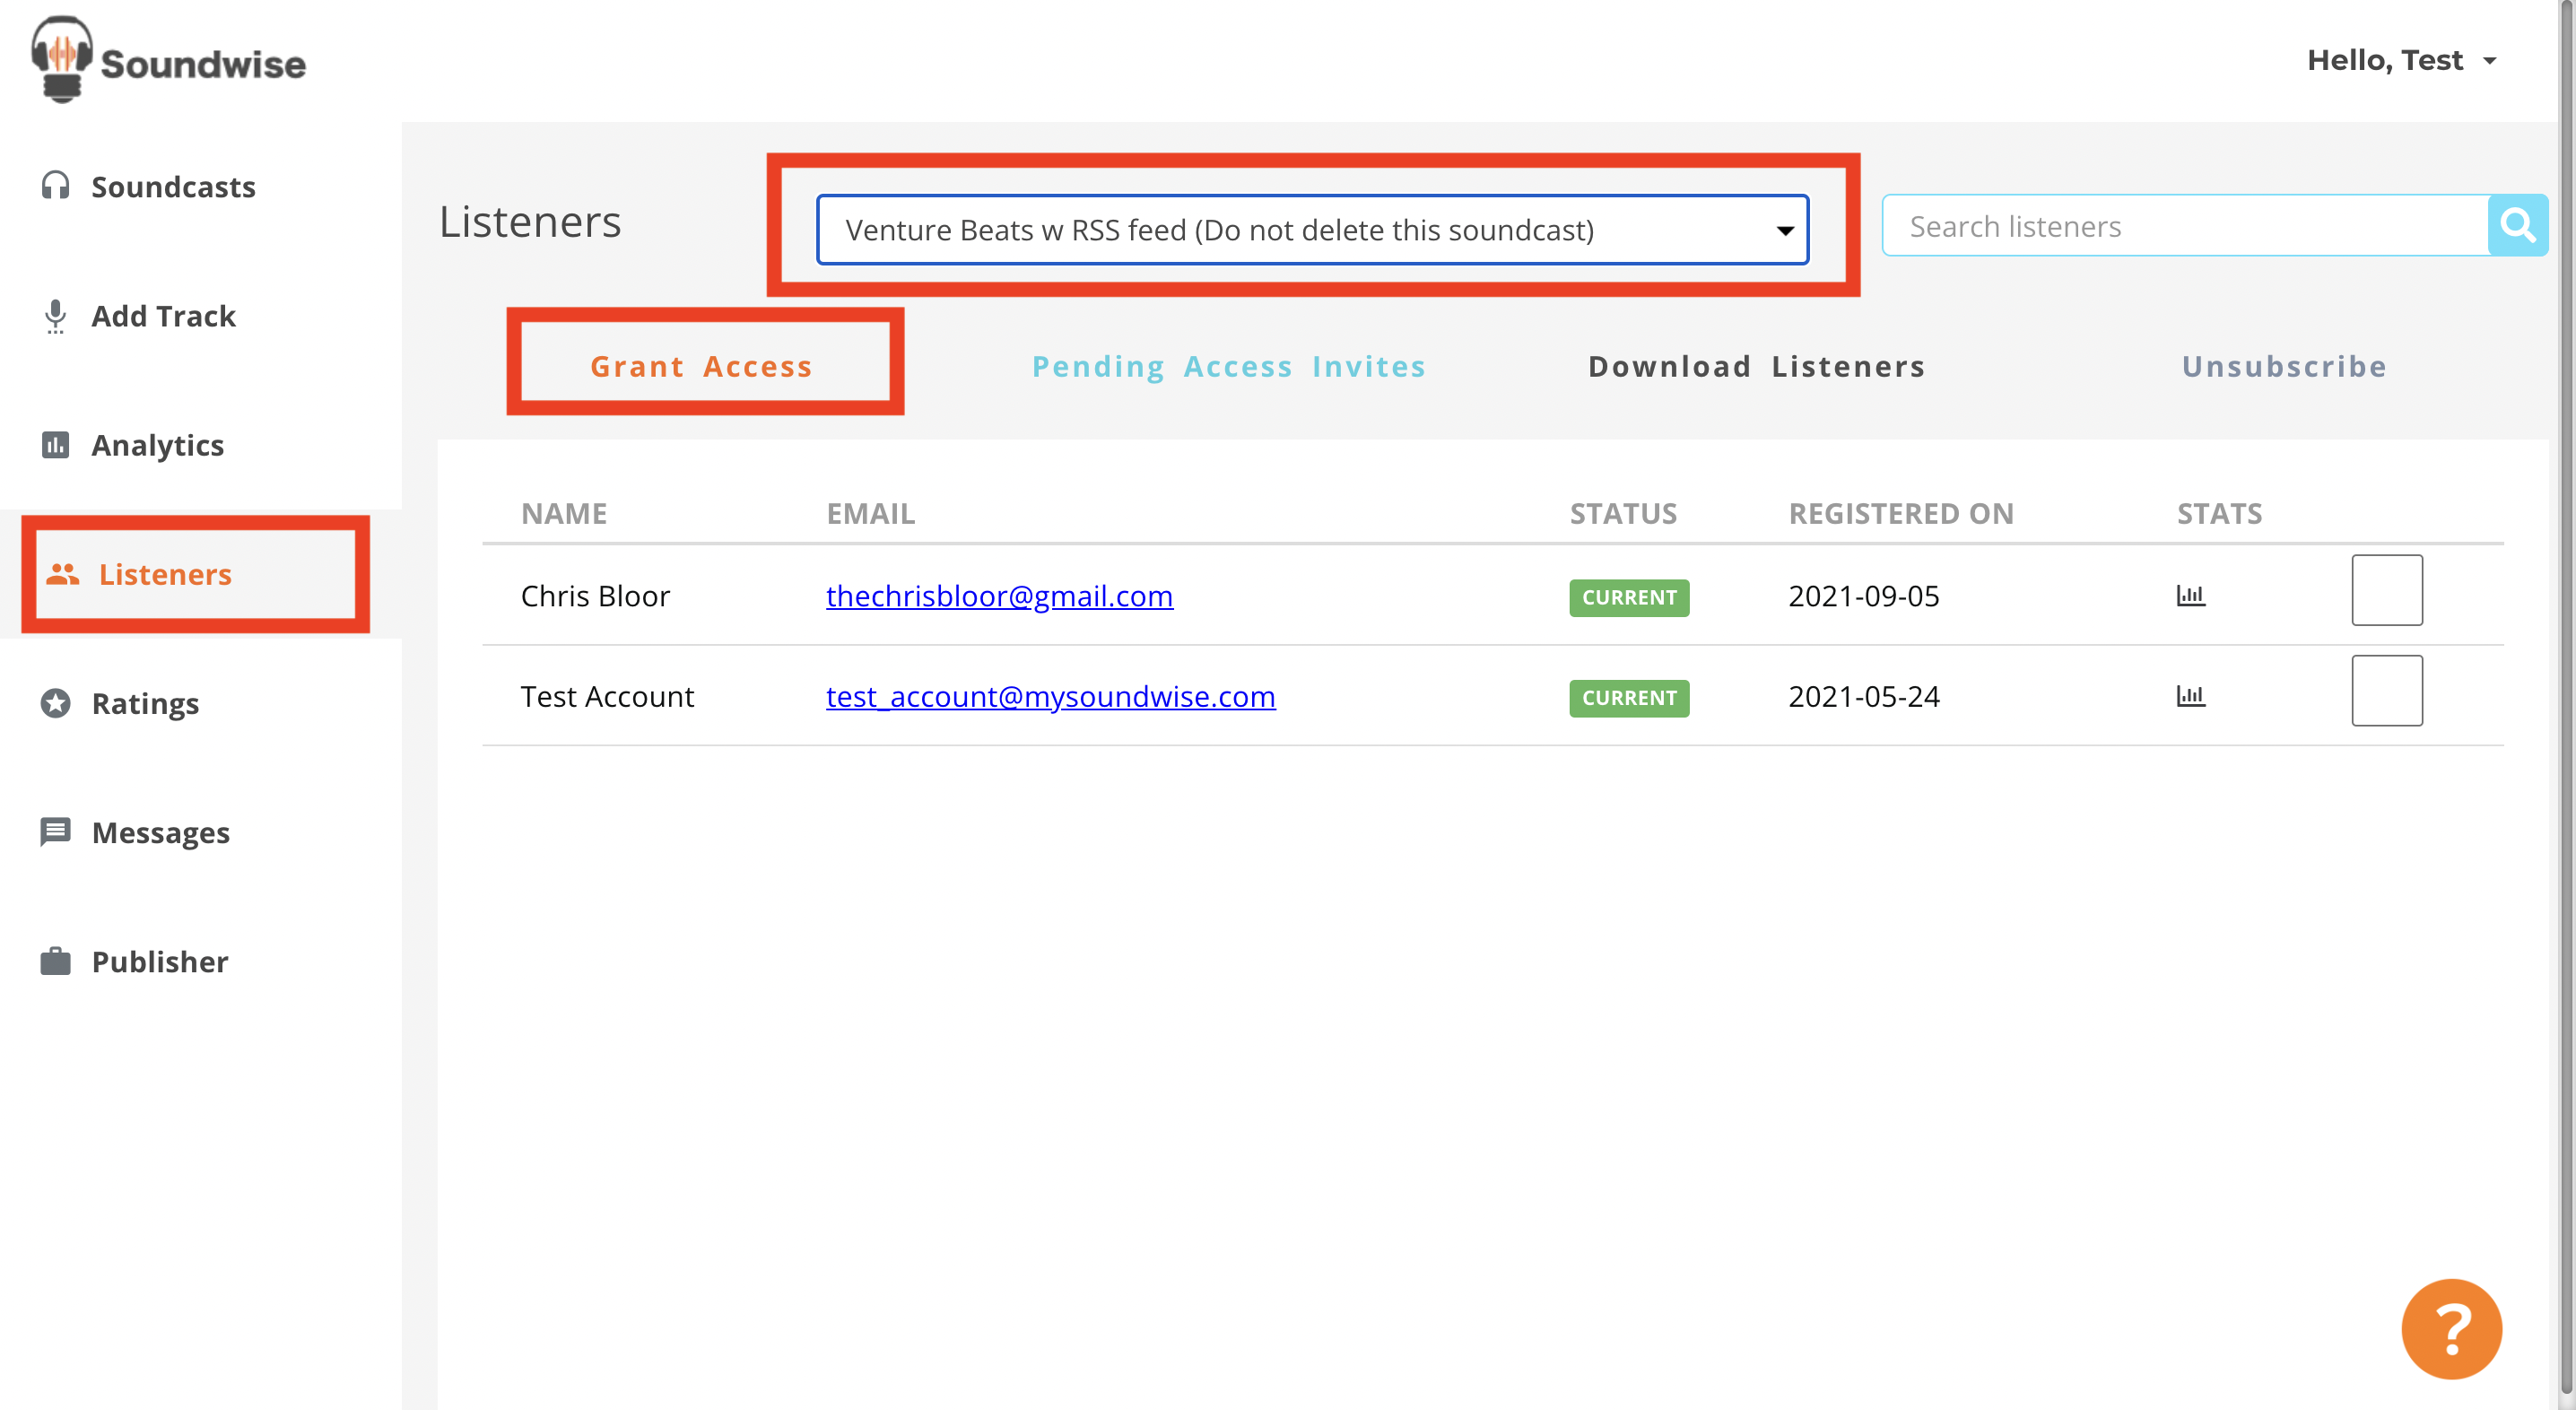This screenshot has height=1410, width=2576.
Task: Open Analytics from sidebar
Action: [x=158, y=445]
